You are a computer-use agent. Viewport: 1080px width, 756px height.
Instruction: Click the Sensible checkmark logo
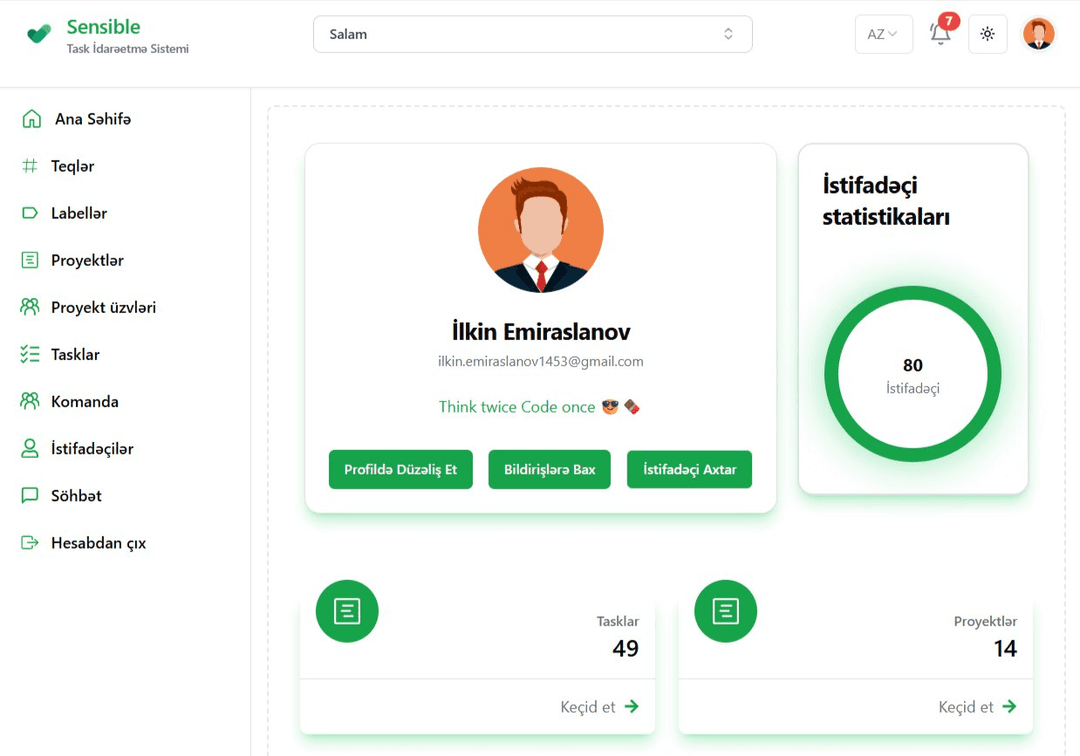(39, 34)
